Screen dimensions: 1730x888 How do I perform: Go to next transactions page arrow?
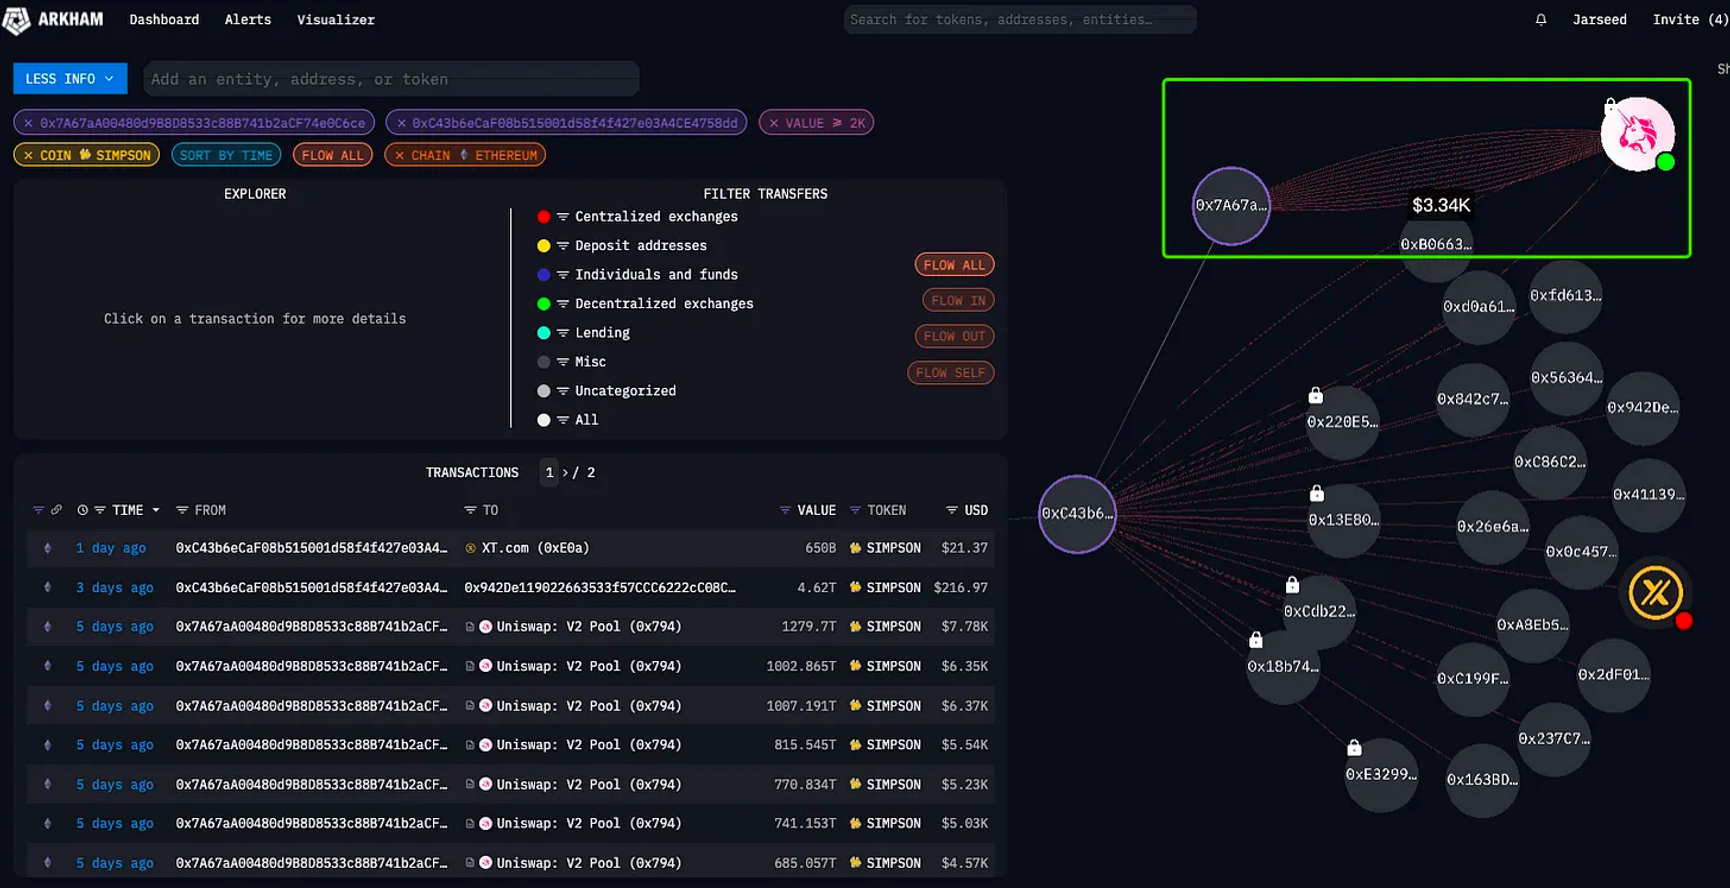[565, 473]
